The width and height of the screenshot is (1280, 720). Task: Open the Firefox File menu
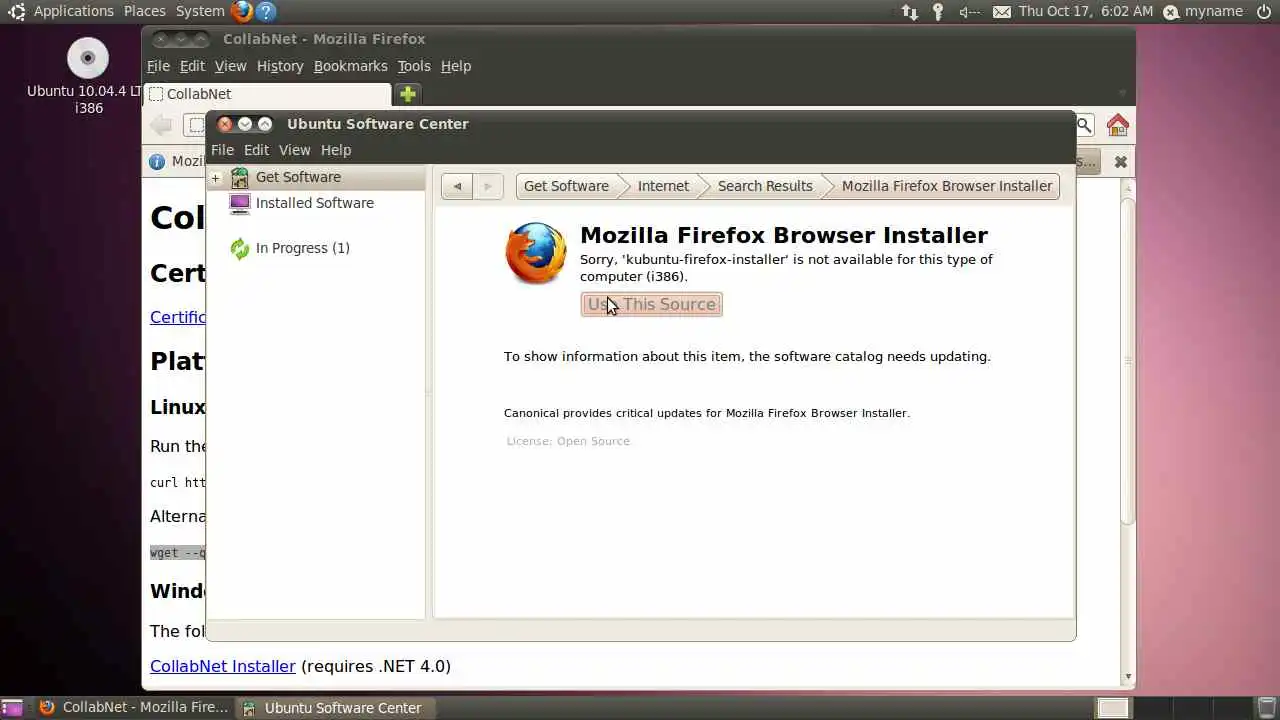click(158, 66)
